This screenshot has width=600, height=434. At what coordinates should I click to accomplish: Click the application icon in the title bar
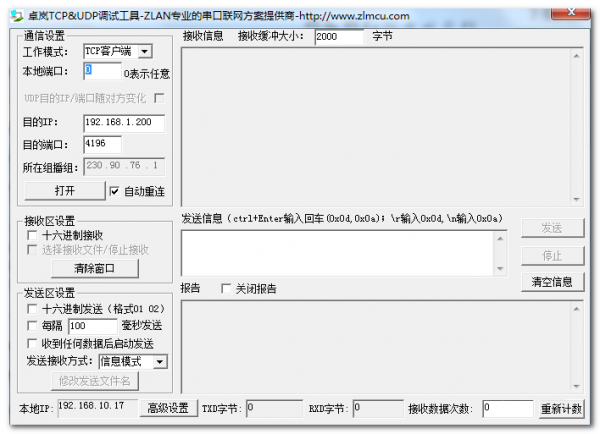(x=17, y=16)
